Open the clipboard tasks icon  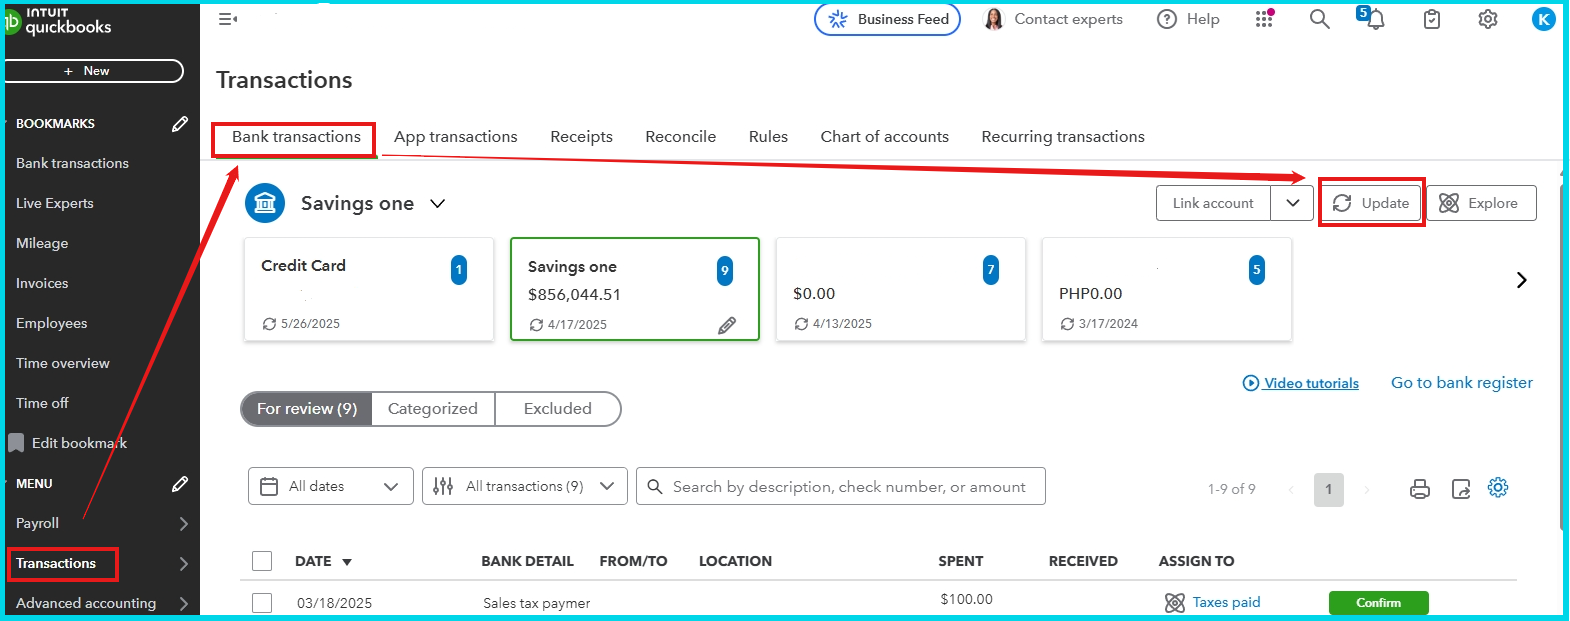(x=1432, y=19)
